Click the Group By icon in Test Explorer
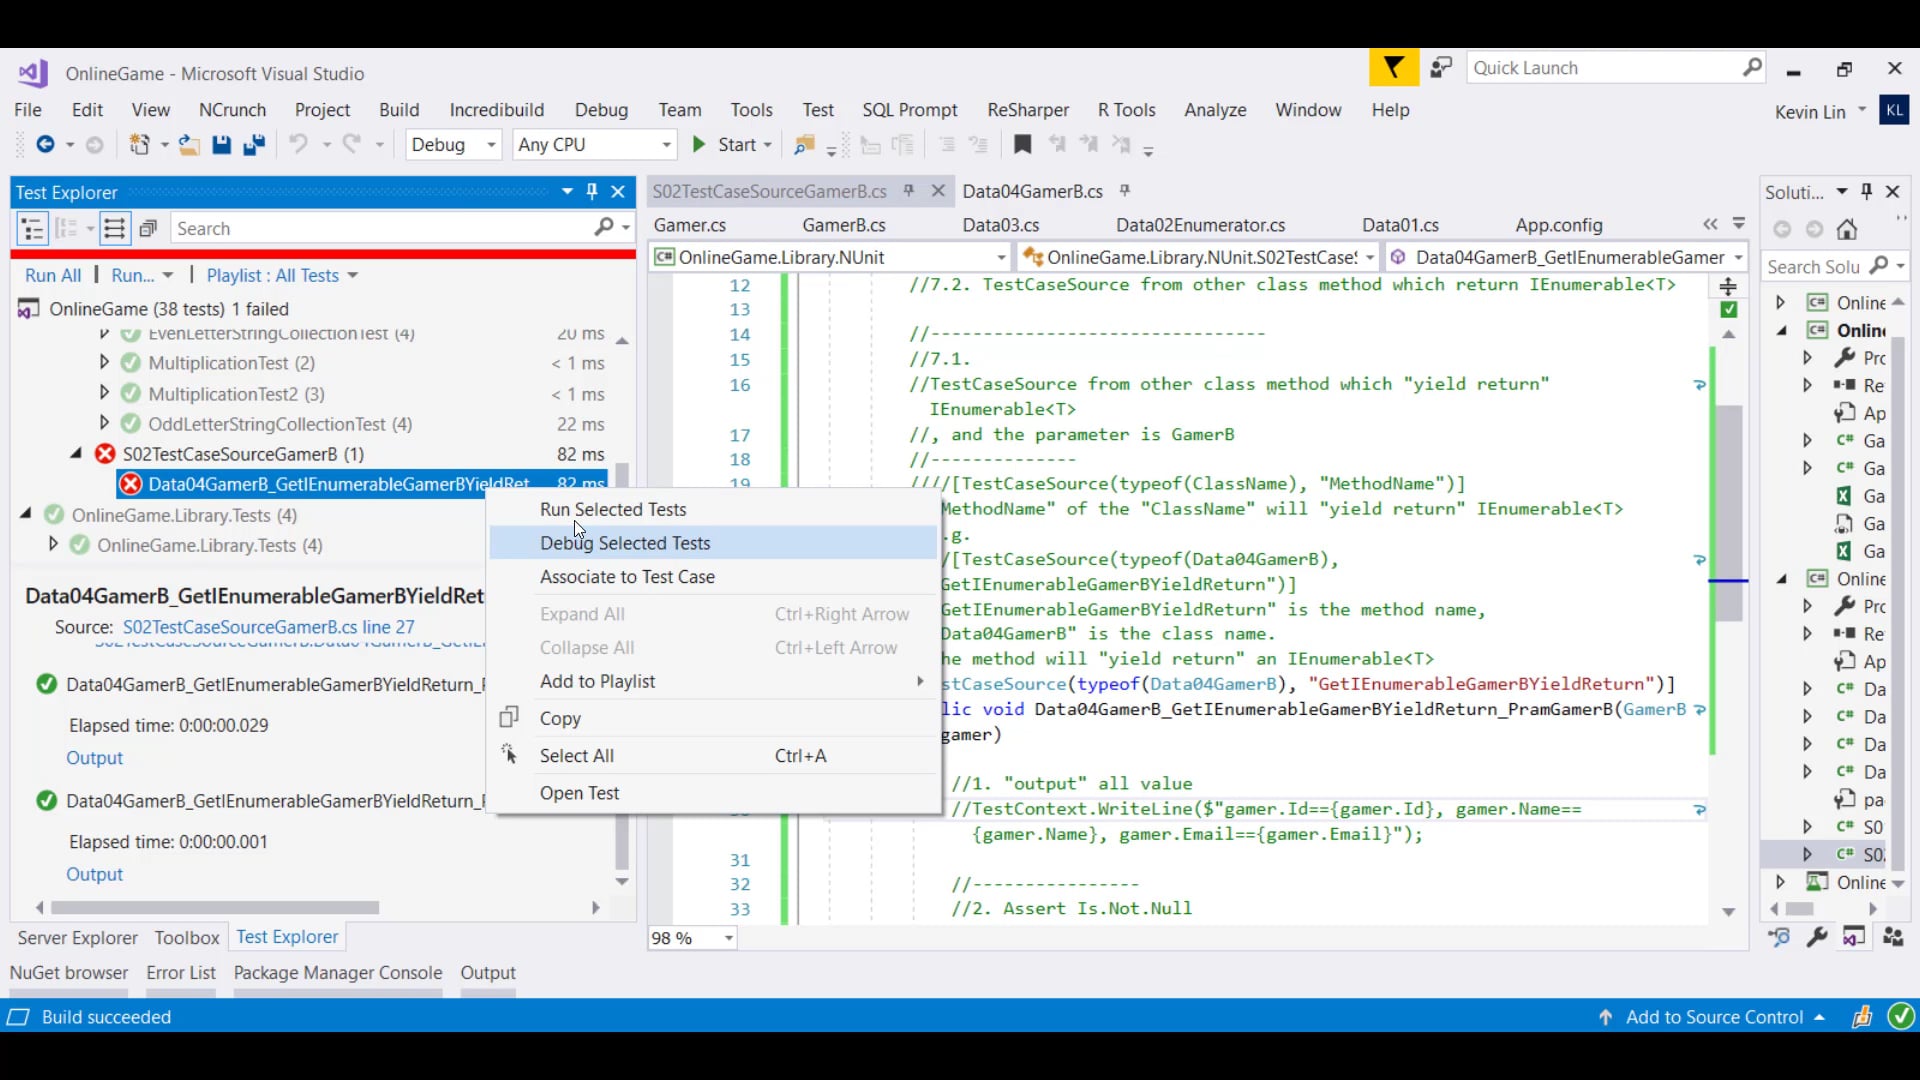This screenshot has height=1080, width=1920. click(67, 228)
